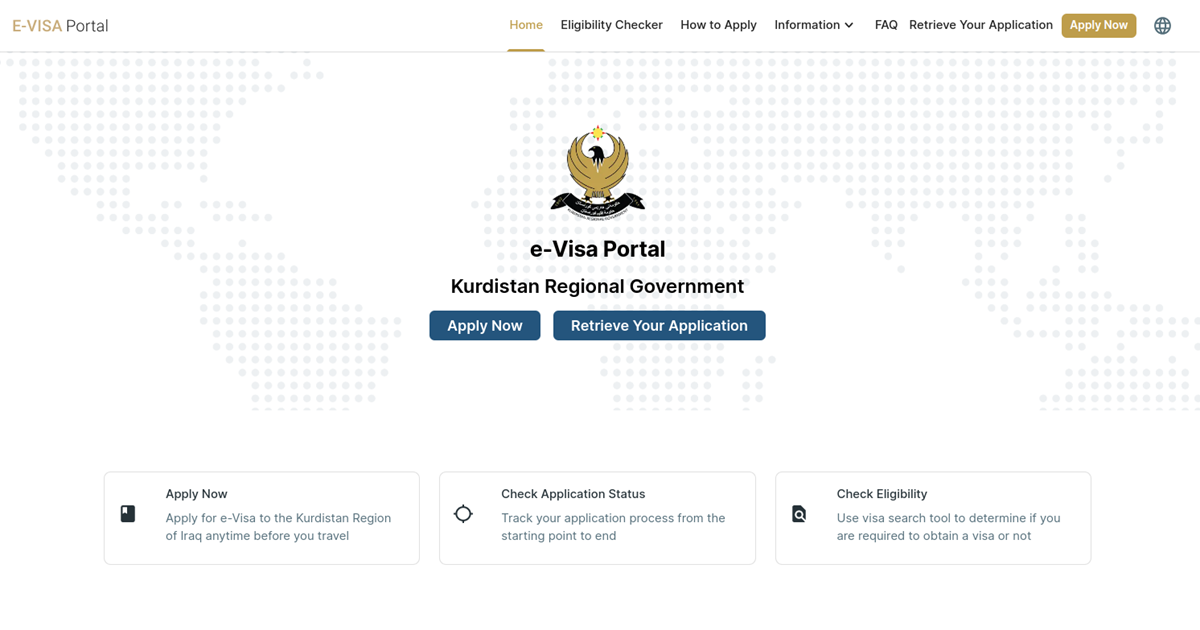Expand the Information dropdown menu
The image size is (1200, 630).
click(807, 25)
